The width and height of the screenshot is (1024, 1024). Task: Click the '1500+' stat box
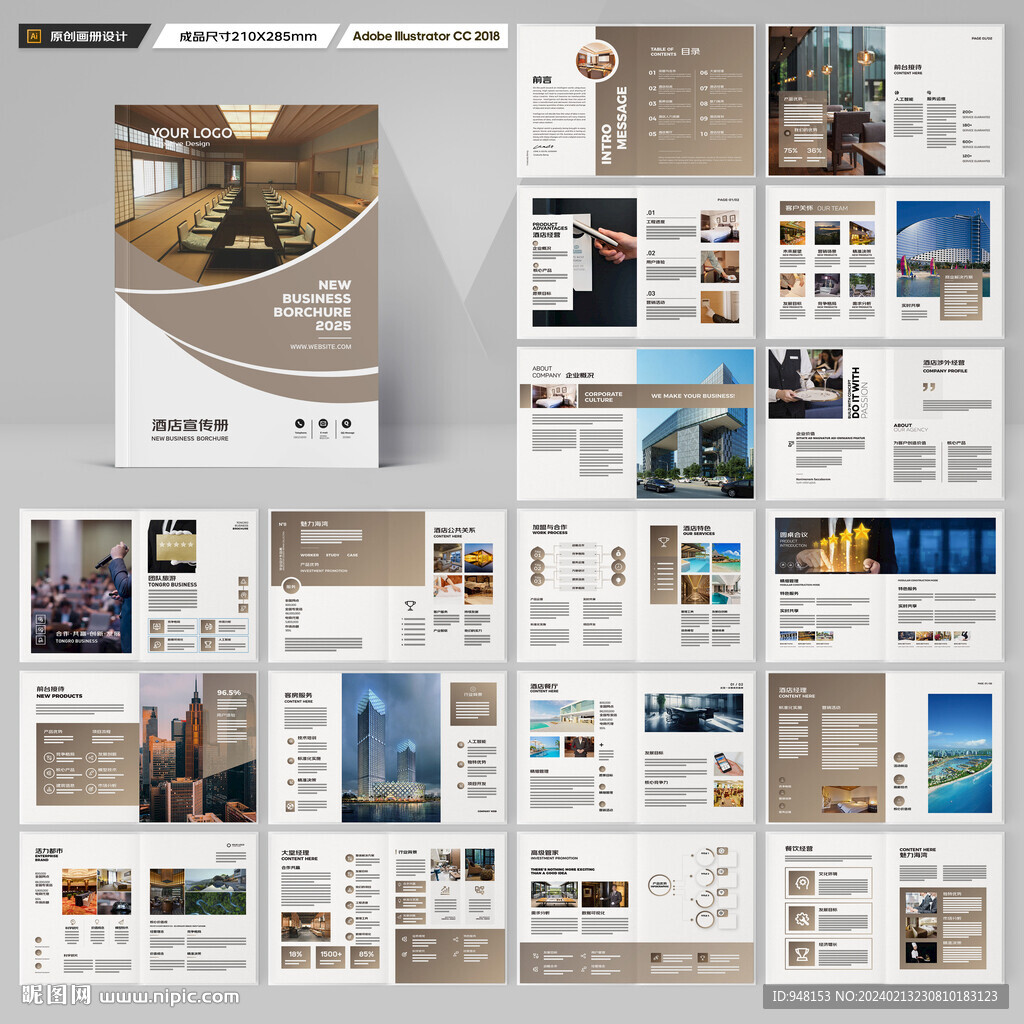click(330, 957)
